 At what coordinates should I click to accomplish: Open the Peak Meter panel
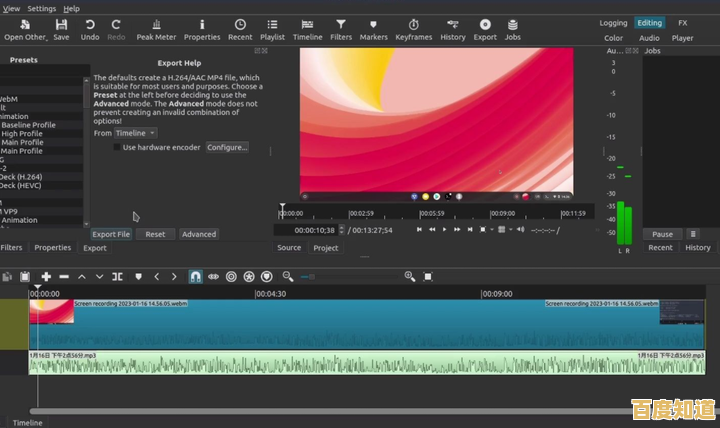156,28
